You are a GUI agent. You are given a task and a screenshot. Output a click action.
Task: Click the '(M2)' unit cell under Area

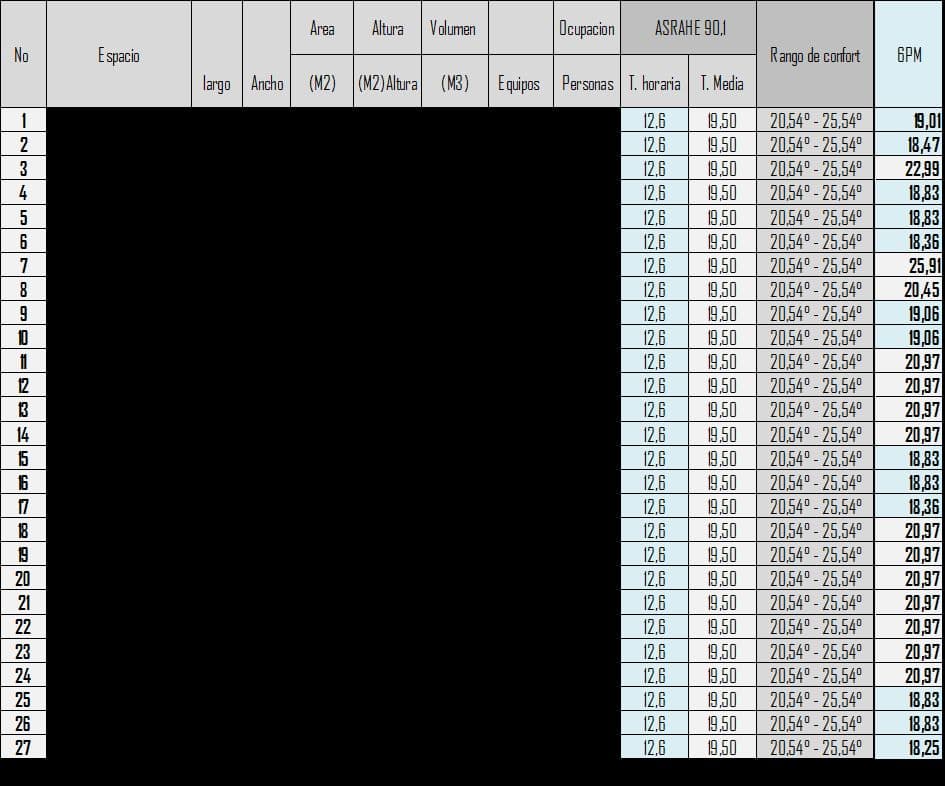322,81
